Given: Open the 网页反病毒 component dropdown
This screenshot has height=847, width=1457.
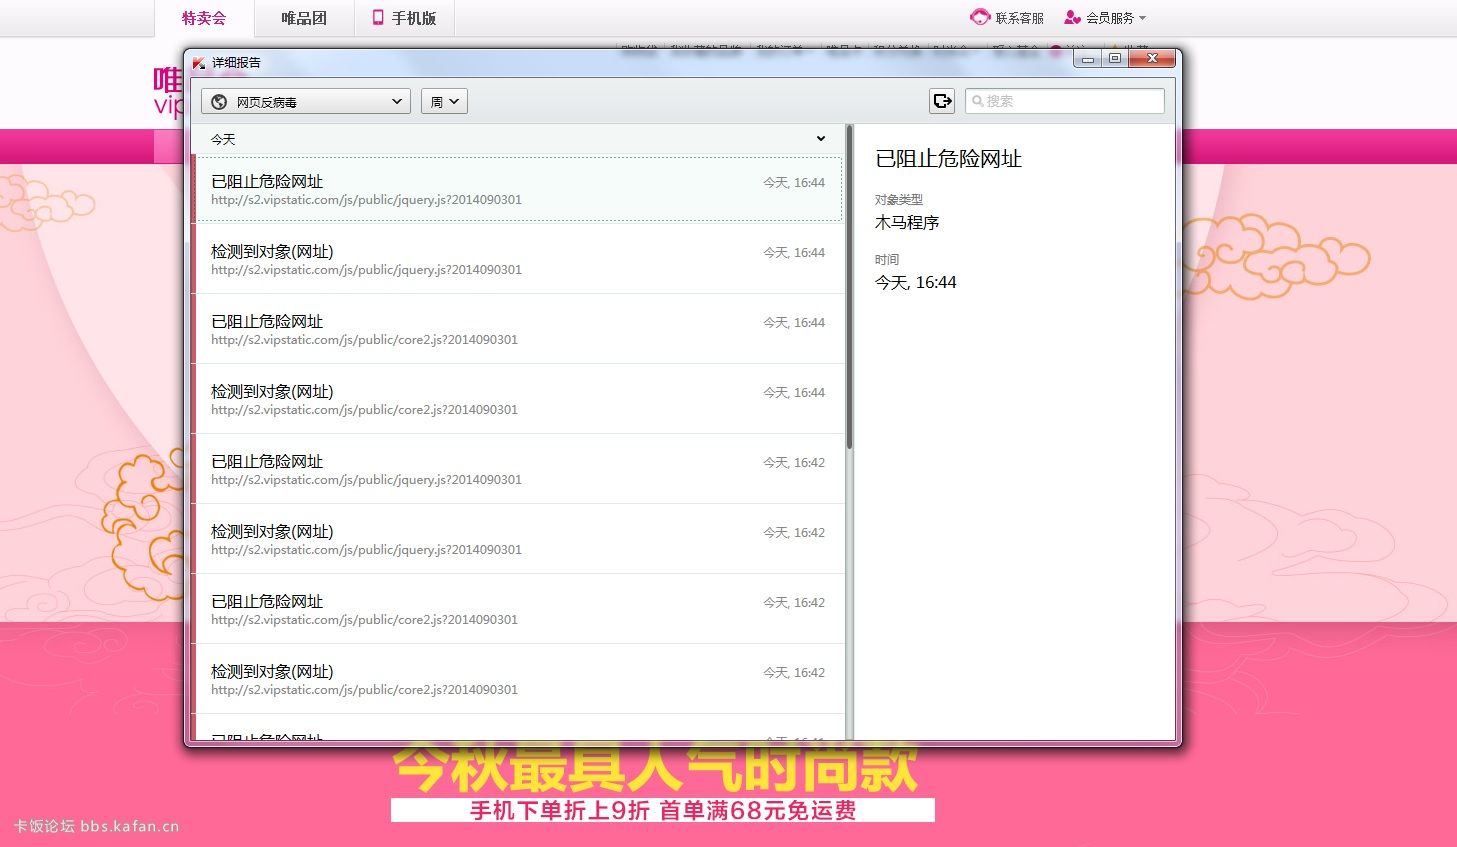Looking at the screenshot, I should click(x=306, y=101).
